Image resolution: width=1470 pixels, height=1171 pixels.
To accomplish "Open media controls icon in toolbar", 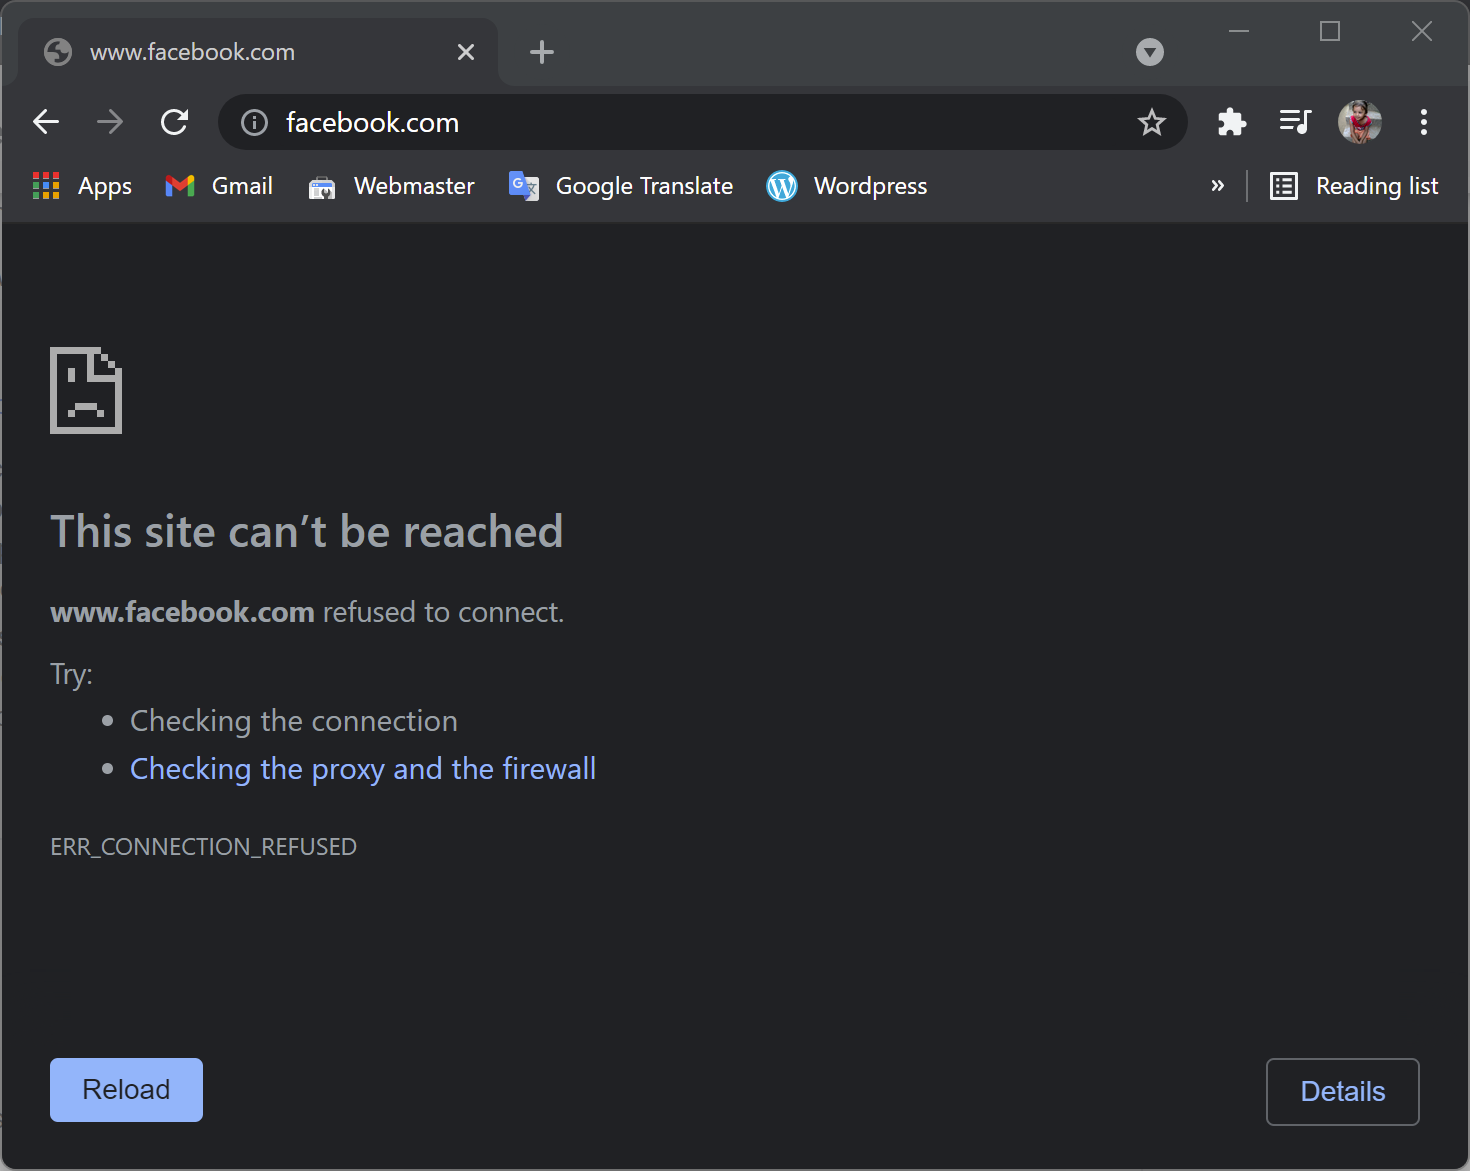I will [1296, 122].
